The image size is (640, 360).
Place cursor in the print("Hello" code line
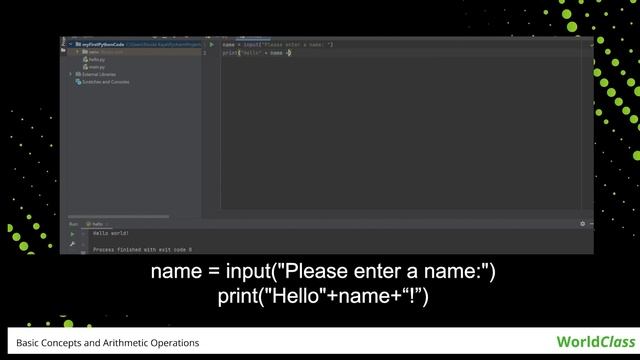[x=257, y=53]
